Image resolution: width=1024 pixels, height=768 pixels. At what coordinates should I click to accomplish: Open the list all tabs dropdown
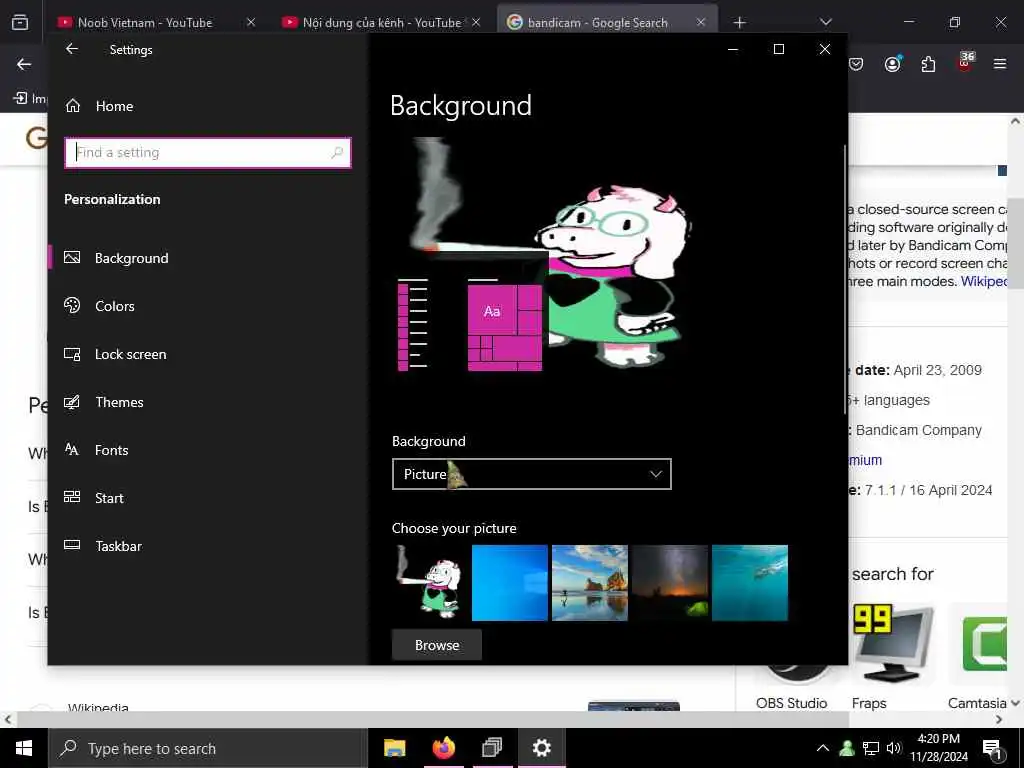(825, 22)
